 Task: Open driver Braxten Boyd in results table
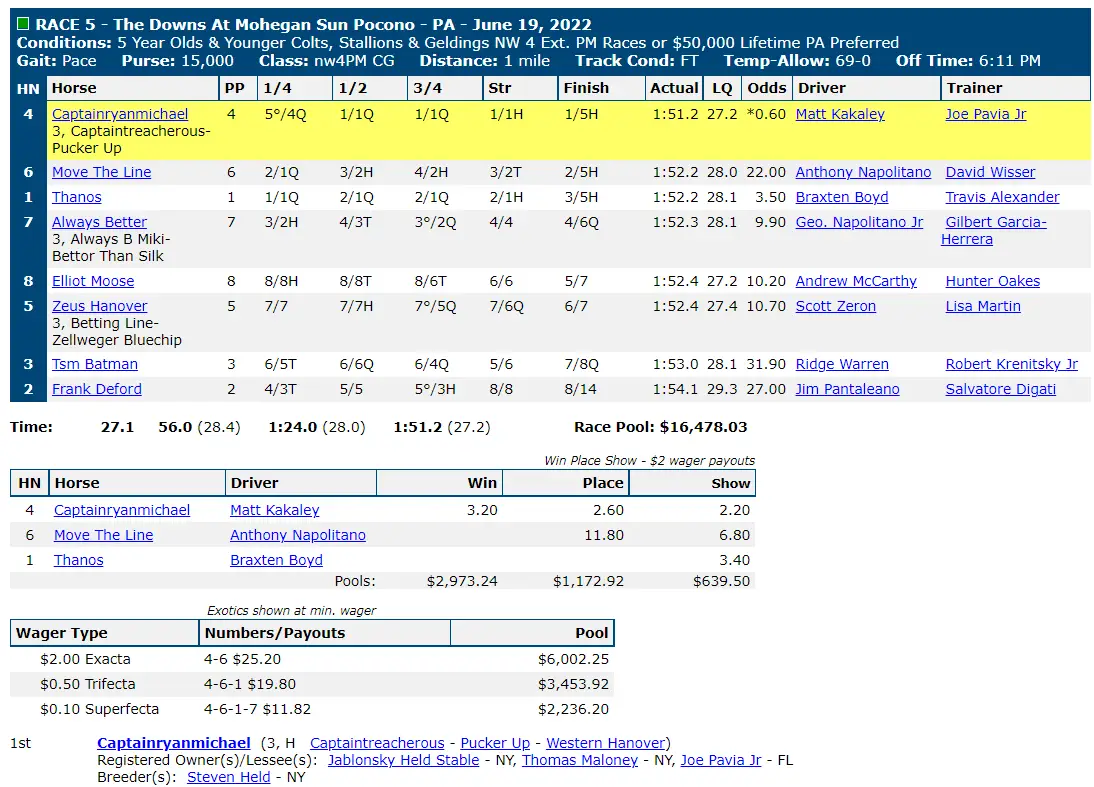click(842, 197)
